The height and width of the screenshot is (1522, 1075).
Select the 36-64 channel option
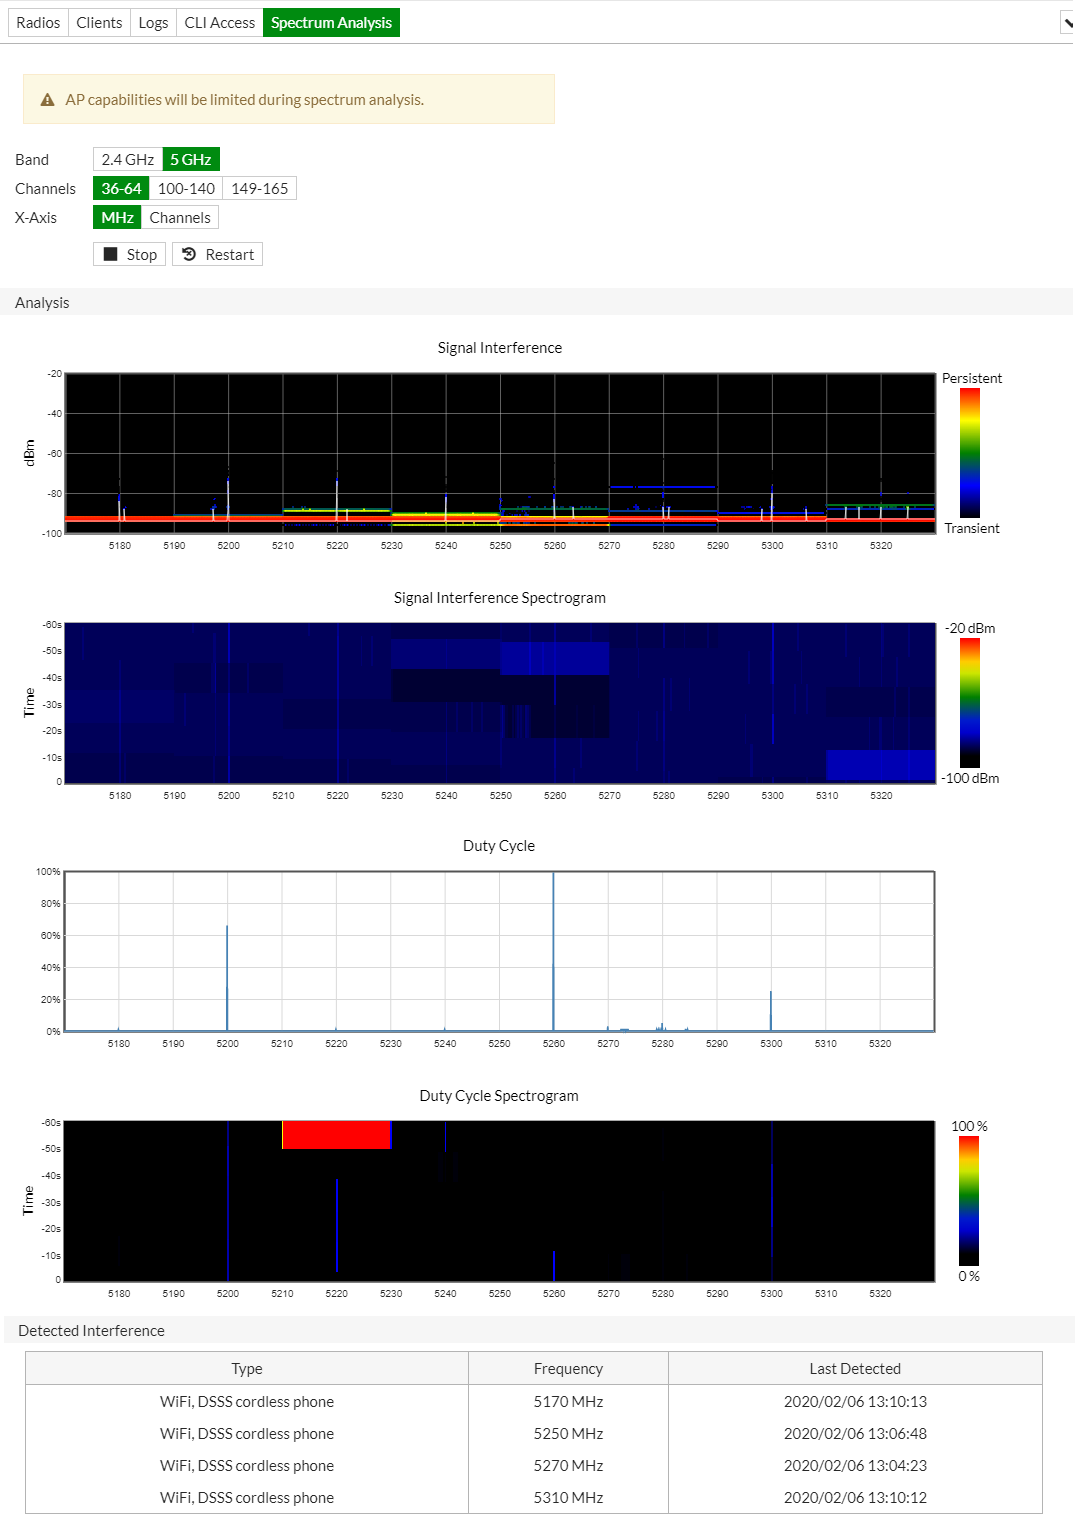point(120,187)
